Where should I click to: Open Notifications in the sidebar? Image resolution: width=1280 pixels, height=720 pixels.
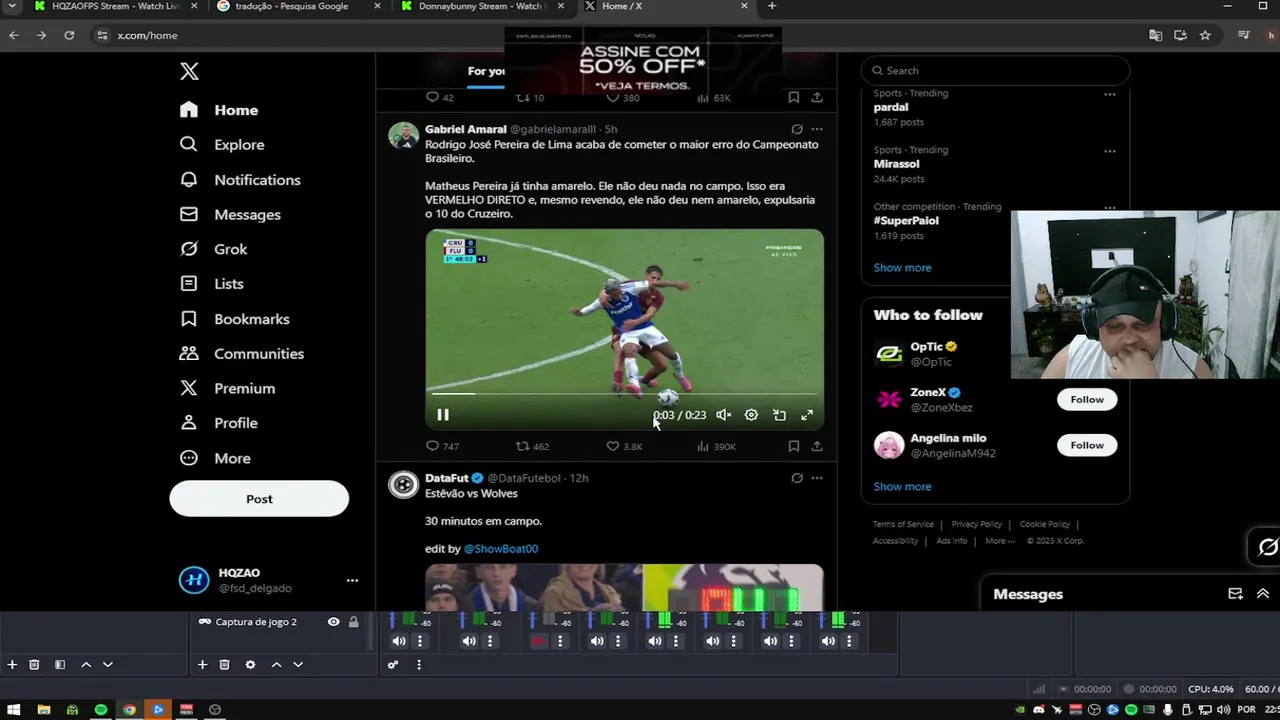click(x=240, y=180)
